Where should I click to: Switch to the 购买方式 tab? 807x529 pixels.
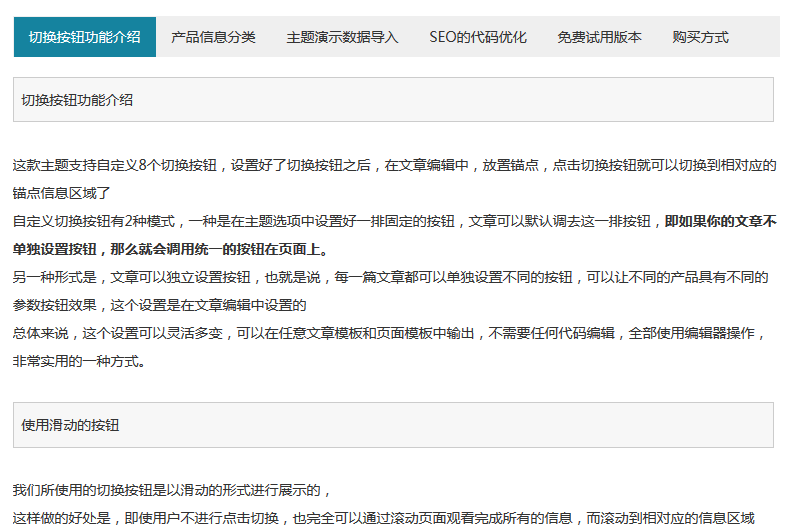[x=700, y=37]
